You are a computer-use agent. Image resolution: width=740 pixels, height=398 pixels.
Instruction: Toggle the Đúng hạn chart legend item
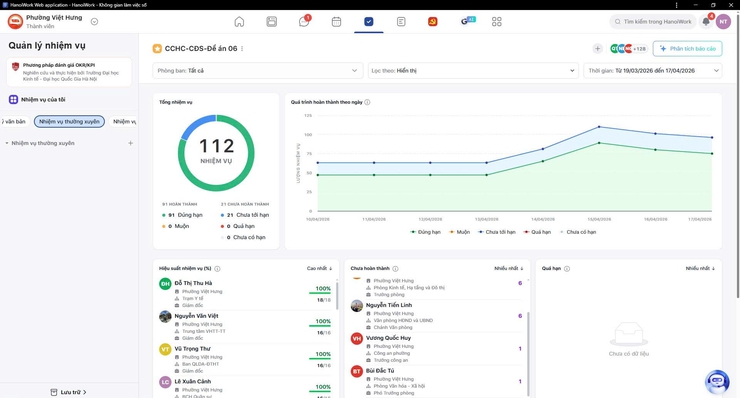(x=425, y=232)
